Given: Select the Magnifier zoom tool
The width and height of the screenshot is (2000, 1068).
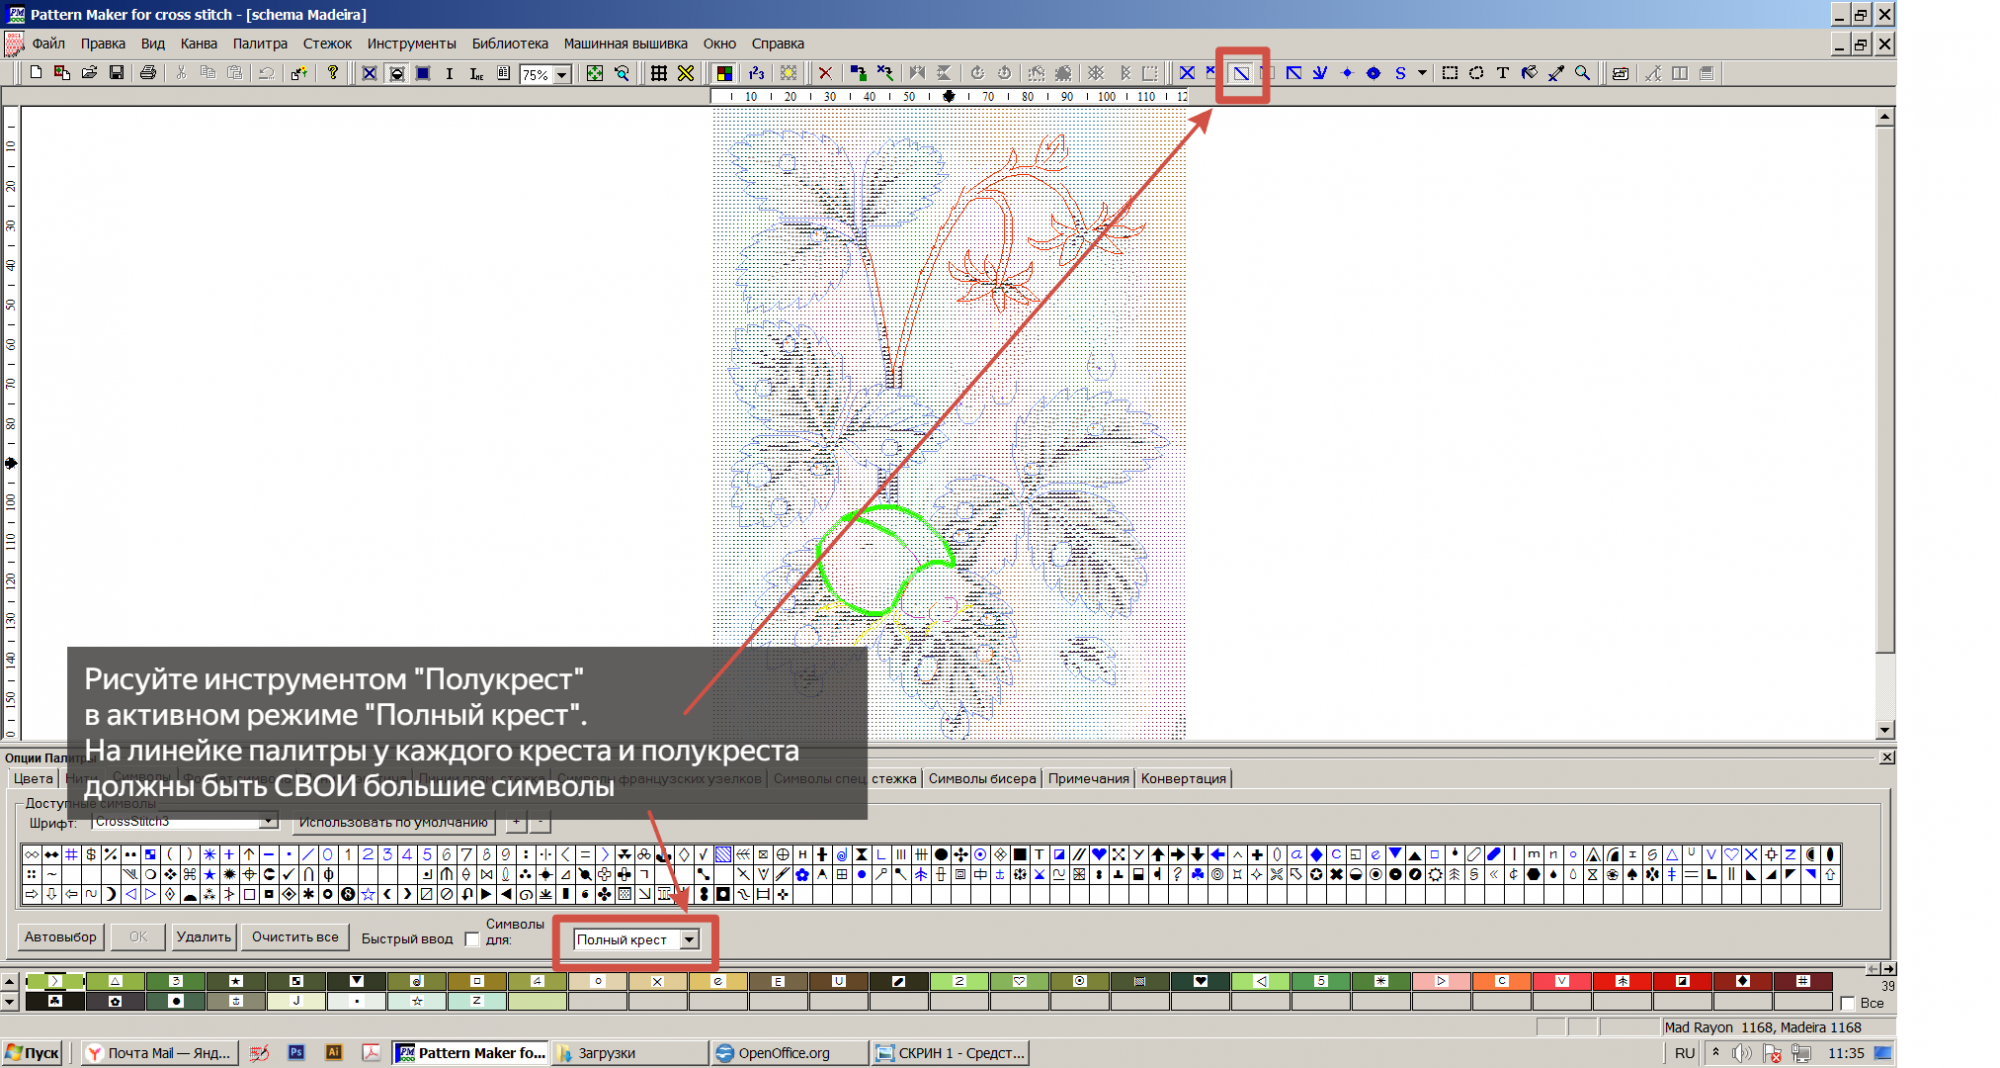Looking at the screenshot, I should tap(1582, 73).
